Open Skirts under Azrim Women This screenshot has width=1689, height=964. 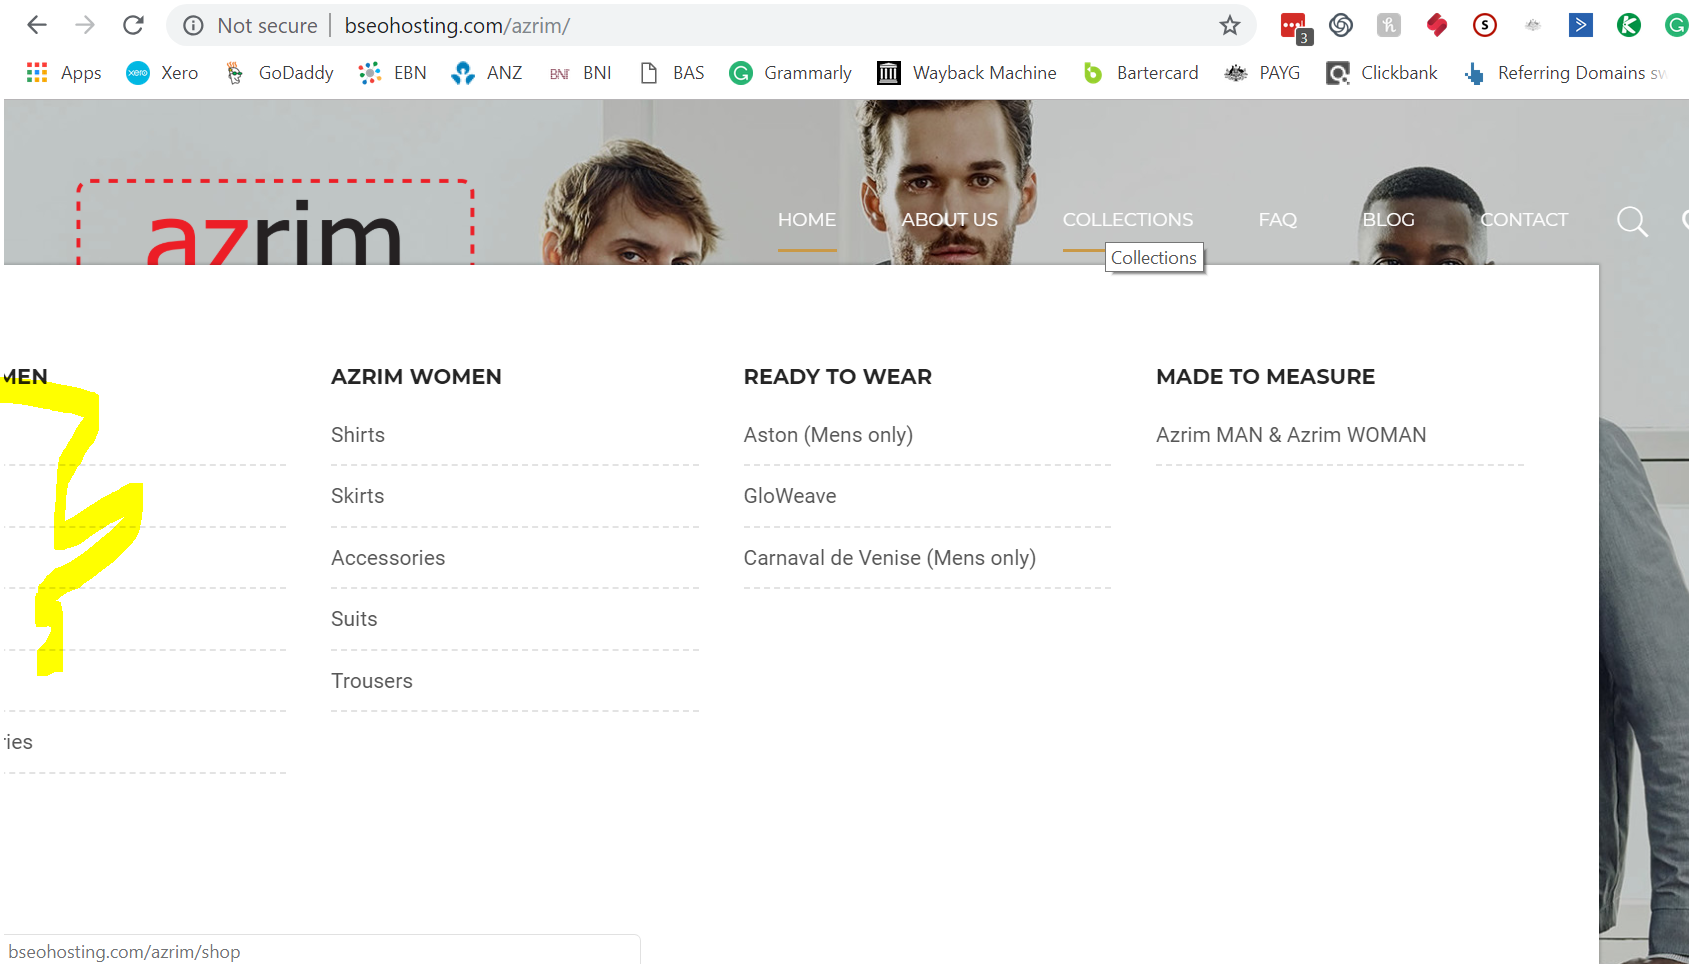(358, 496)
